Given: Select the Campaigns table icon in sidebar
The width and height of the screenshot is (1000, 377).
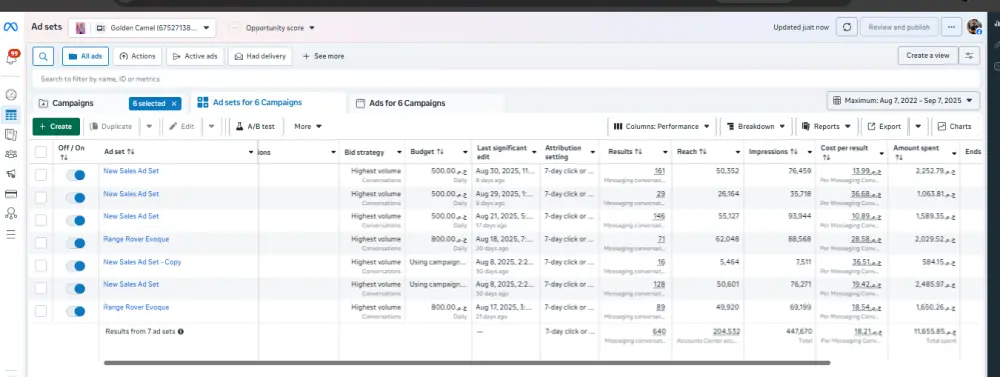Looking at the screenshot, I should point(11,115).
